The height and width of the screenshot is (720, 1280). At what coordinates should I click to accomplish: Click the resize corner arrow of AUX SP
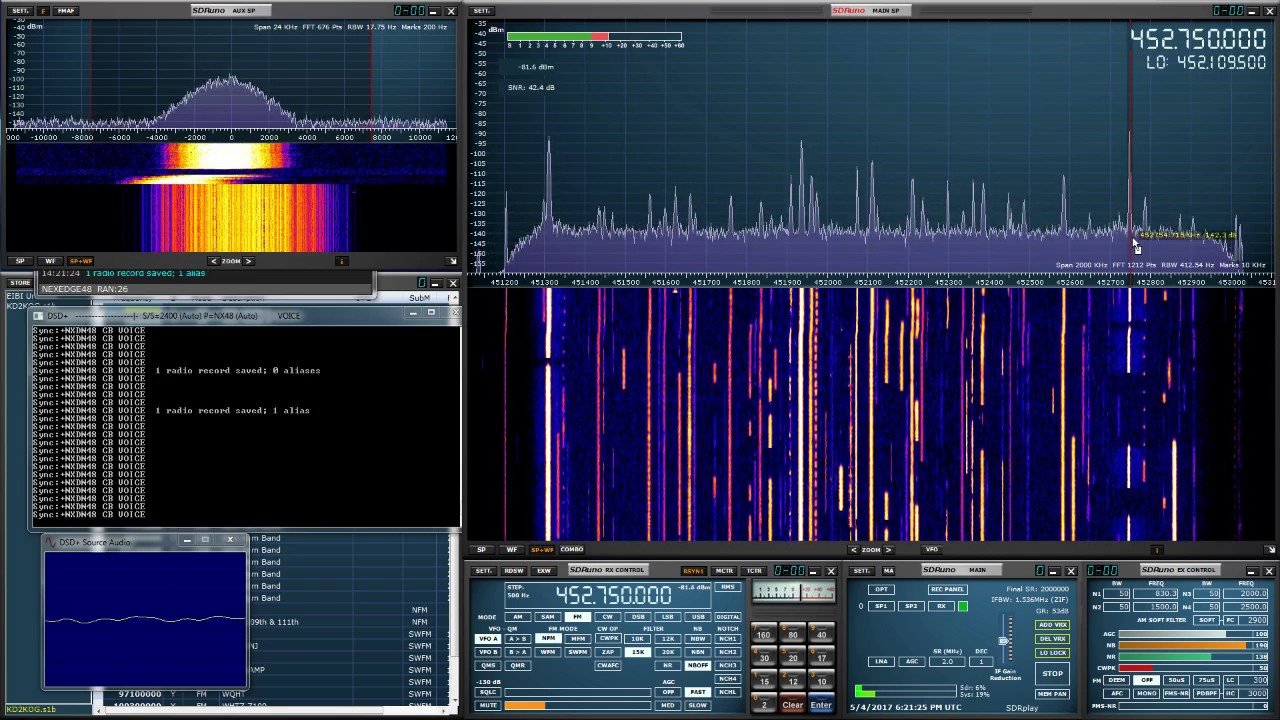coord(452,261)
